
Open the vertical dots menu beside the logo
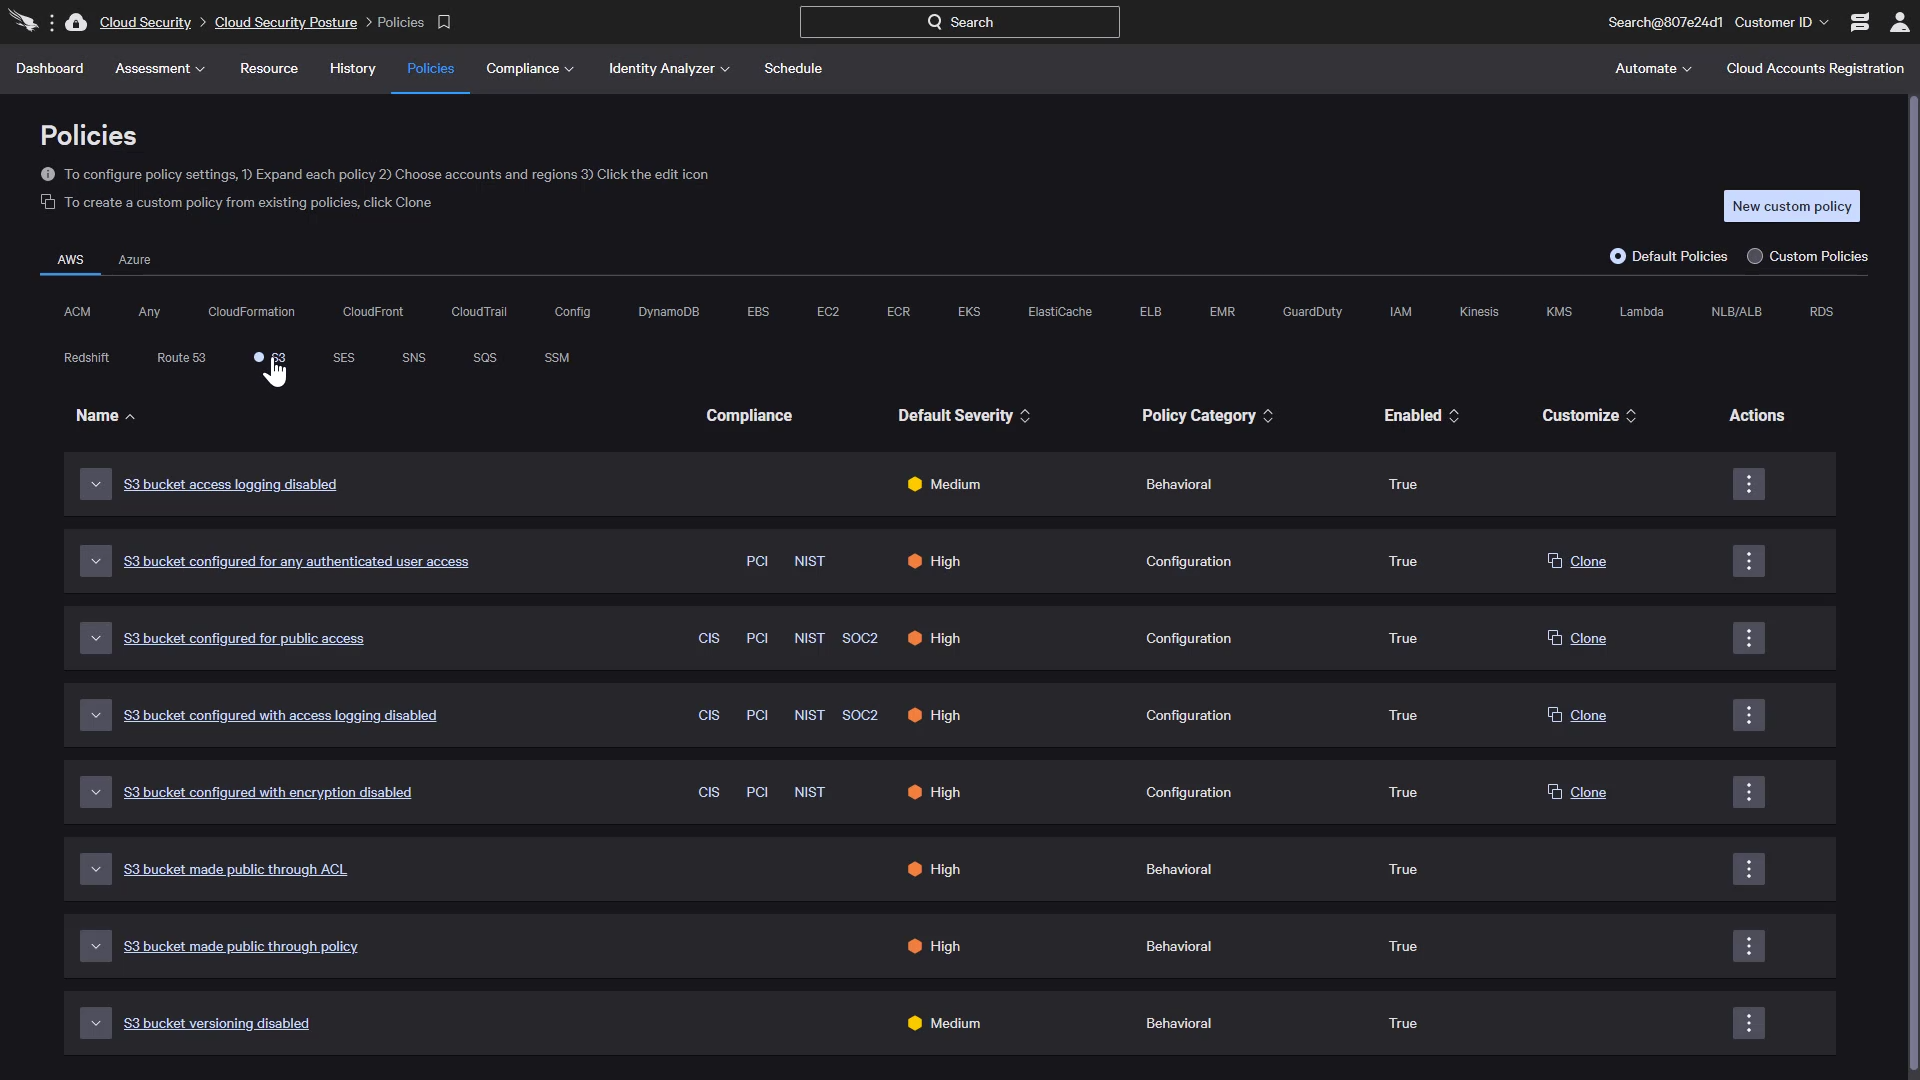point(51,22)
